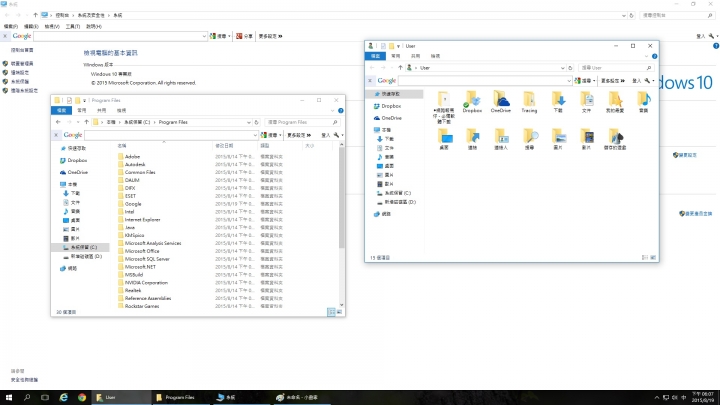Click sign-in button on Program Files Google toolbar

point(326,135)
